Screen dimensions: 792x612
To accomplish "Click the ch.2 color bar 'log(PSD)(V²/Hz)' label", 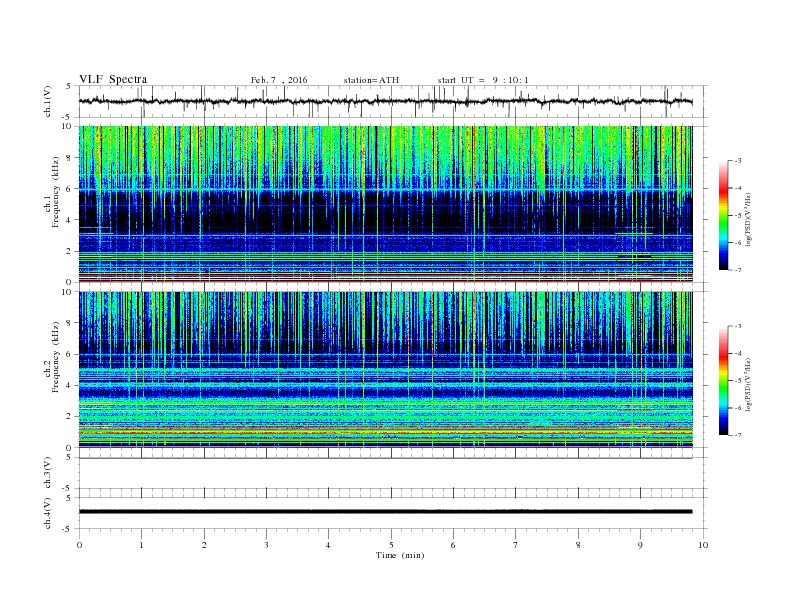I will point(749,385).
